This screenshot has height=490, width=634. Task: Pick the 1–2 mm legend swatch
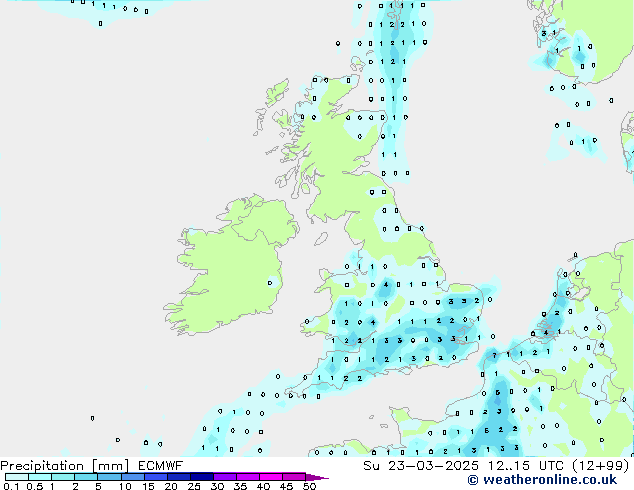point(63,477)
